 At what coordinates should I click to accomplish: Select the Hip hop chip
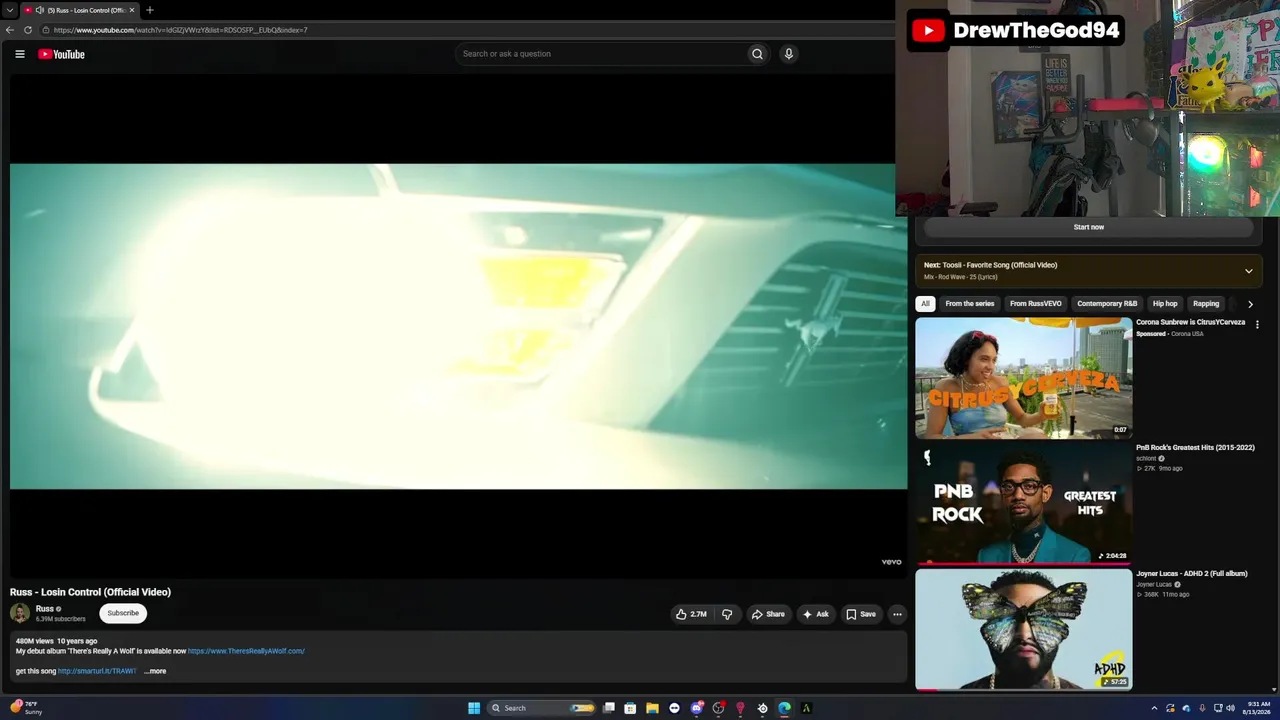[x=1165, y=304]
